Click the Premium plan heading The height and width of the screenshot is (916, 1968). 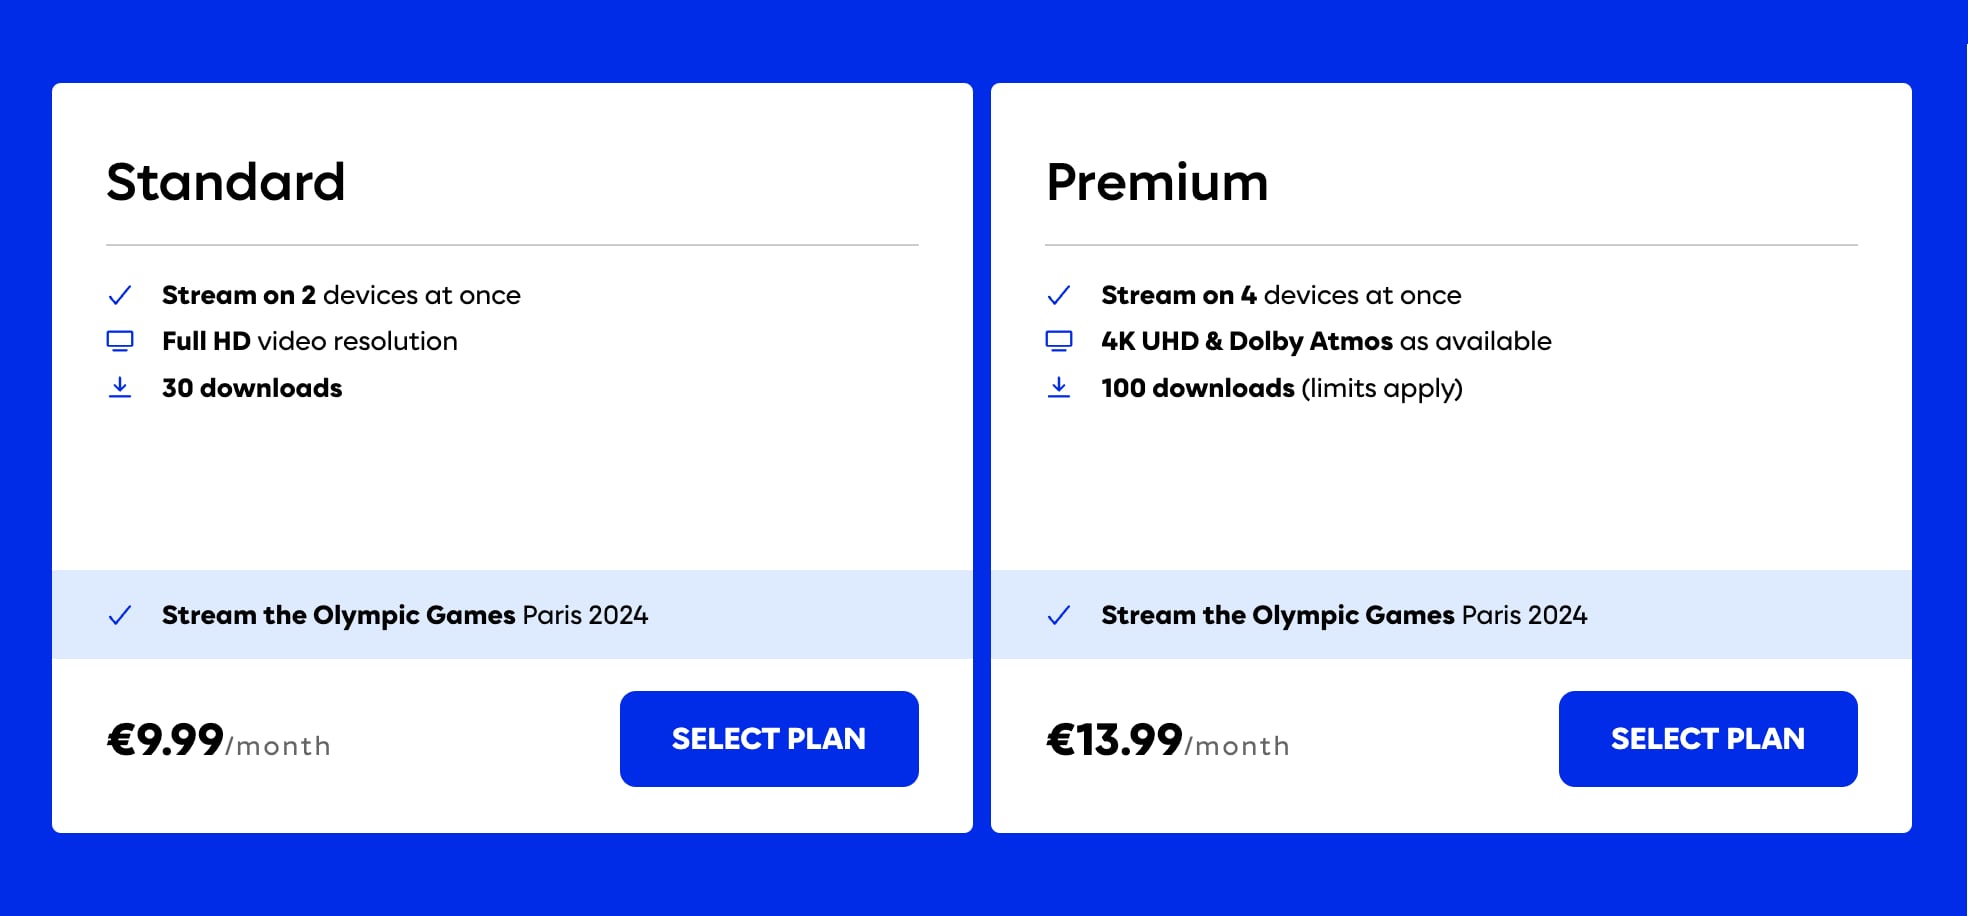1157,182
